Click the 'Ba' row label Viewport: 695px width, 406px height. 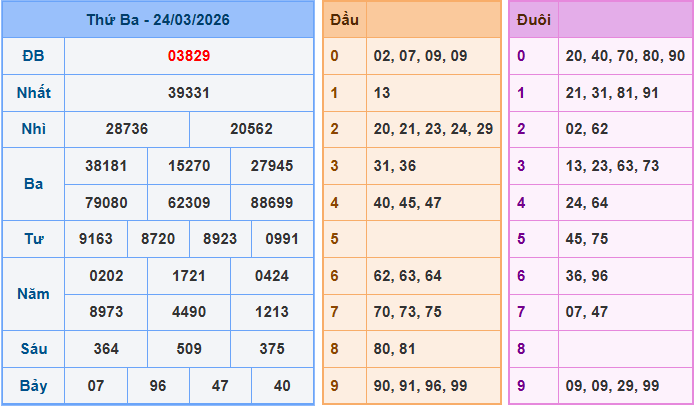[33, 184]
